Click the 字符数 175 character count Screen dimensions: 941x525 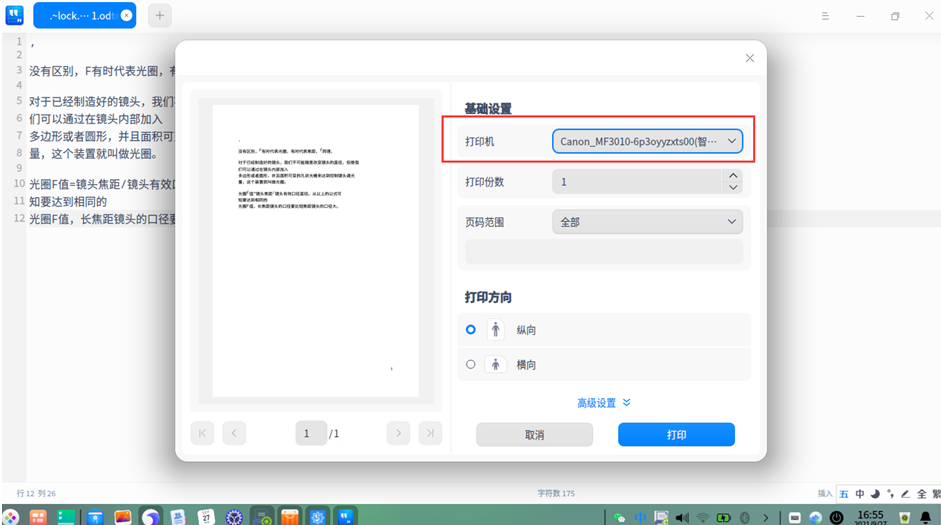tap(556, 493)
